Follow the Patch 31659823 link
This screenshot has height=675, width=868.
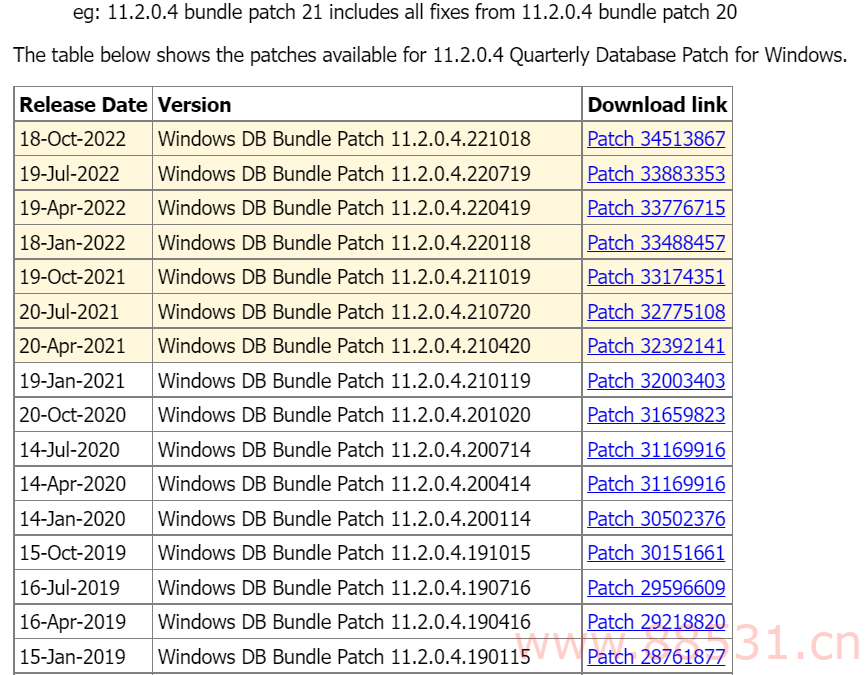coord(656,415)
